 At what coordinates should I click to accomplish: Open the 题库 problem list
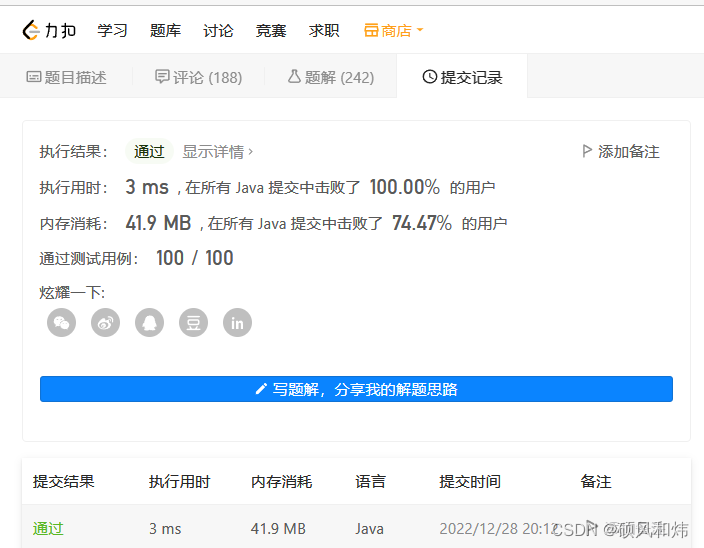pyautogui.click(x=165, y=31)
